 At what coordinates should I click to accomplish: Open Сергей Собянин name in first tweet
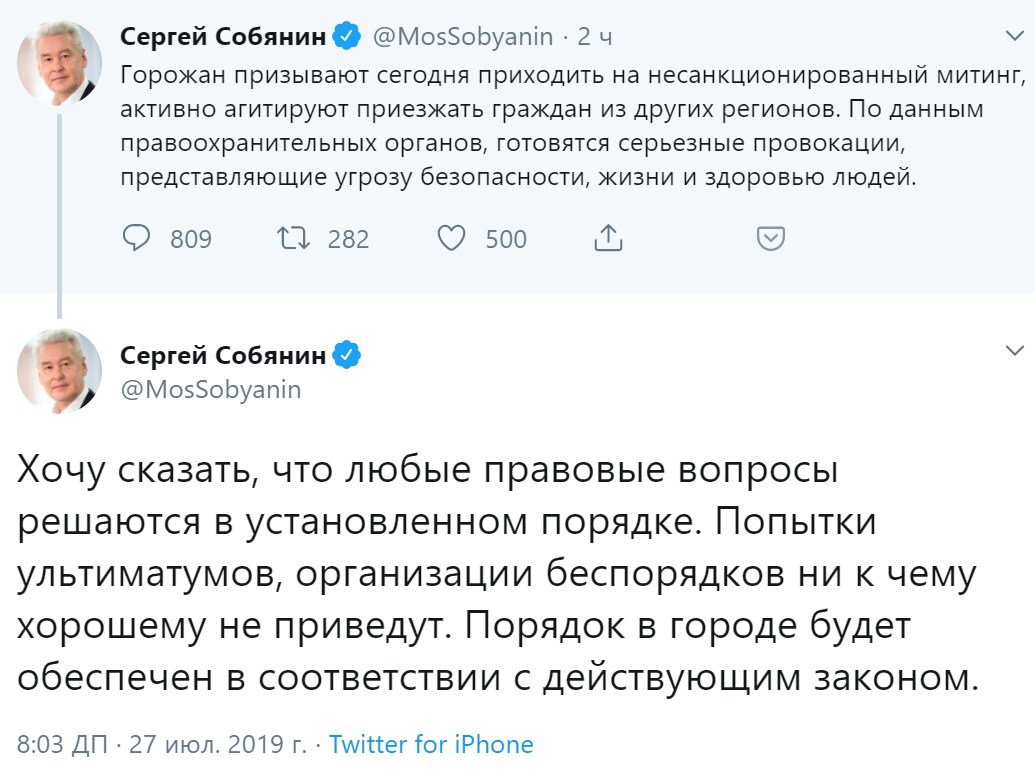click(223, 38)
